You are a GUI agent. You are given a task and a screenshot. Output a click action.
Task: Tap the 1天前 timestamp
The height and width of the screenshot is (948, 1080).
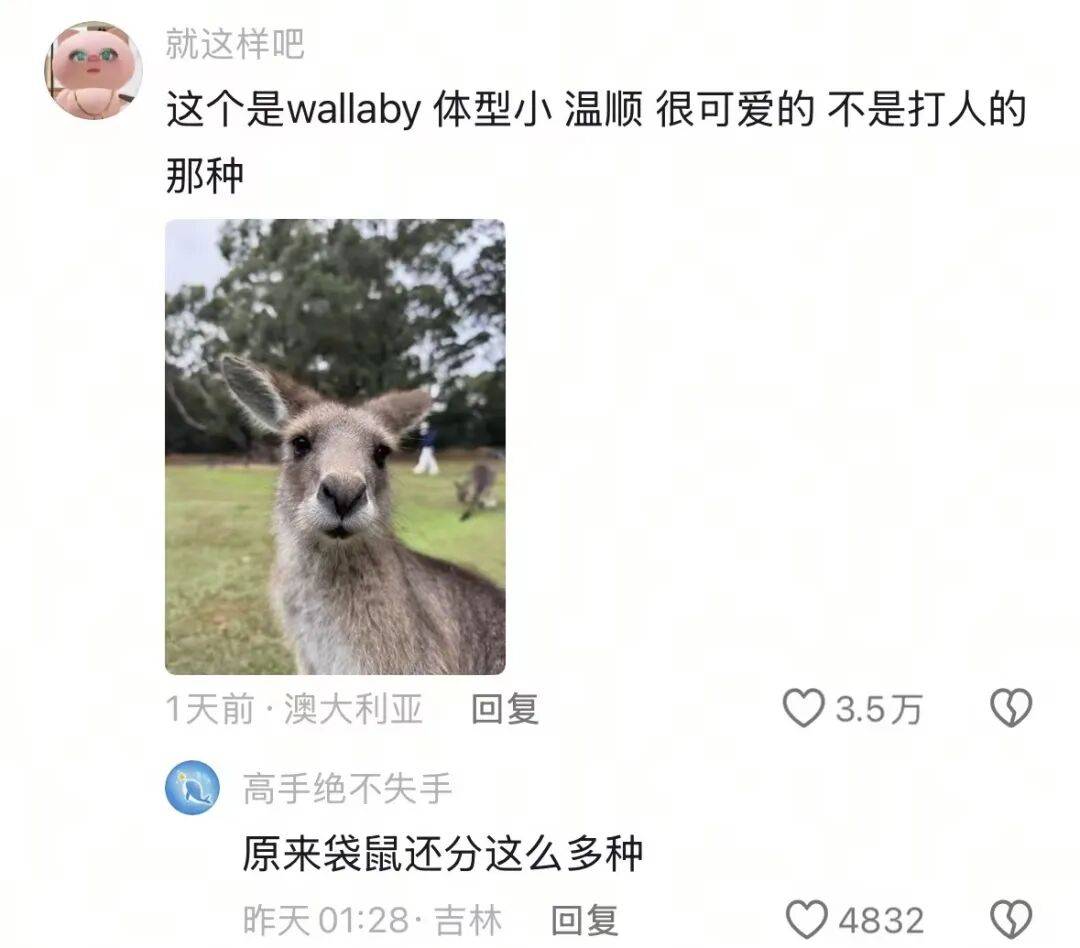(x=210, y=709)
